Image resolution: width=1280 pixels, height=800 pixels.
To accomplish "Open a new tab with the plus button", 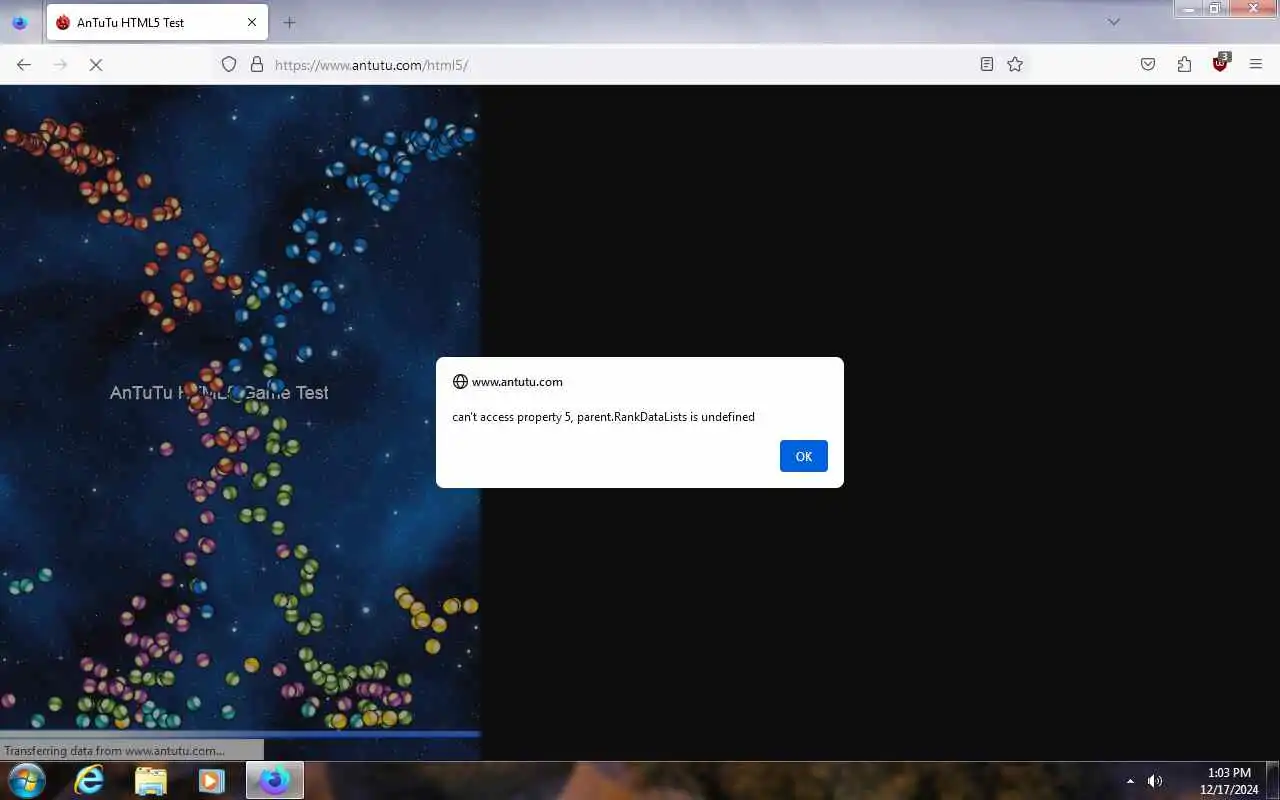I will coord(289,22).
